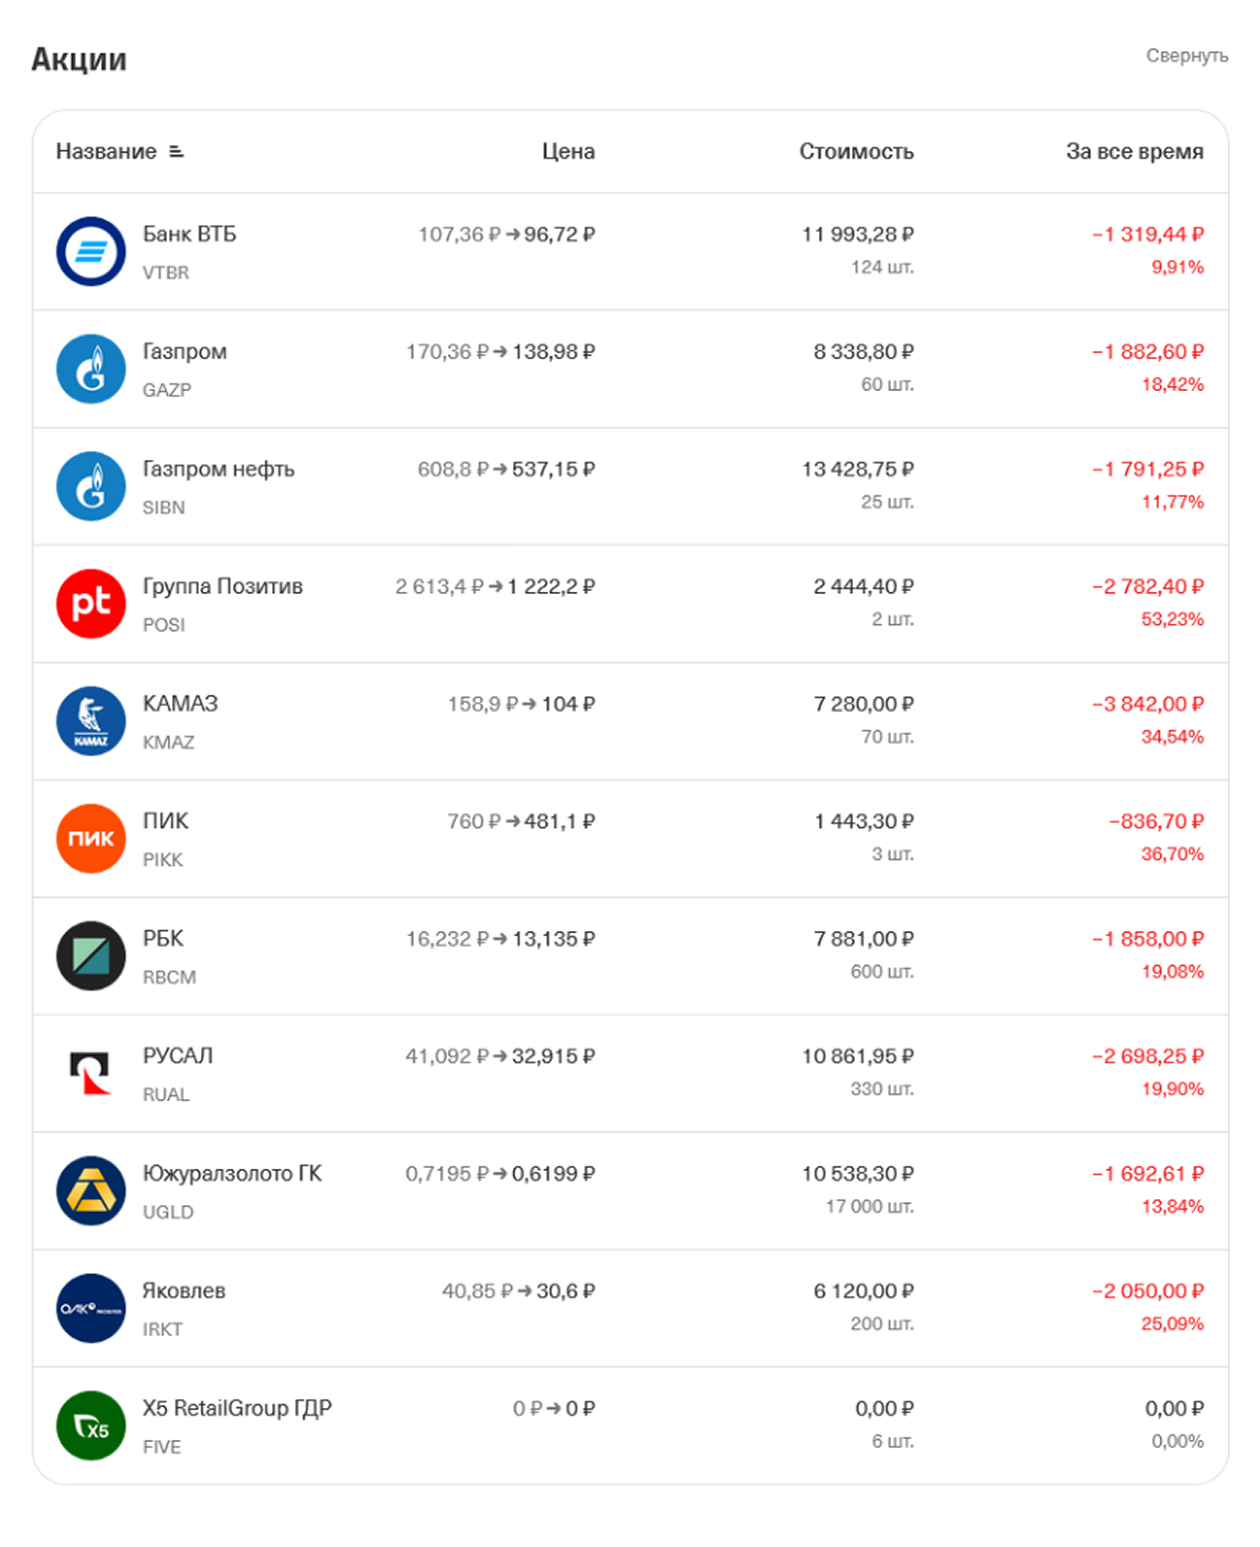1260x1547 pixels.
Task: Click the Стоимость column header
Action: [x=856, y=152]
